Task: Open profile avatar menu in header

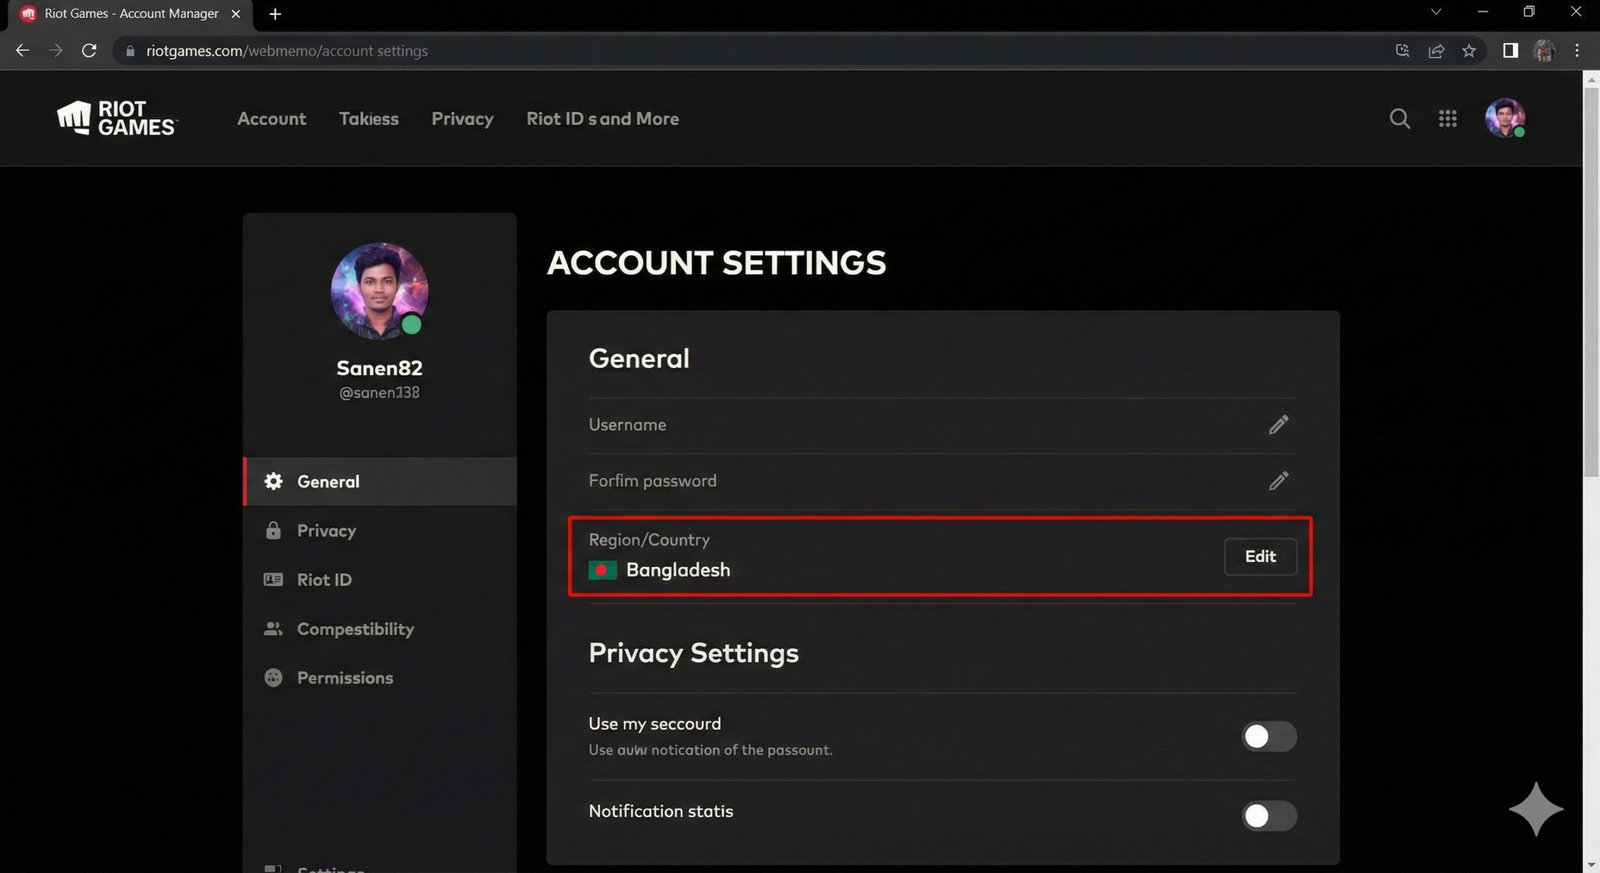Action: pyautogui.click(x=1504, y=118)
